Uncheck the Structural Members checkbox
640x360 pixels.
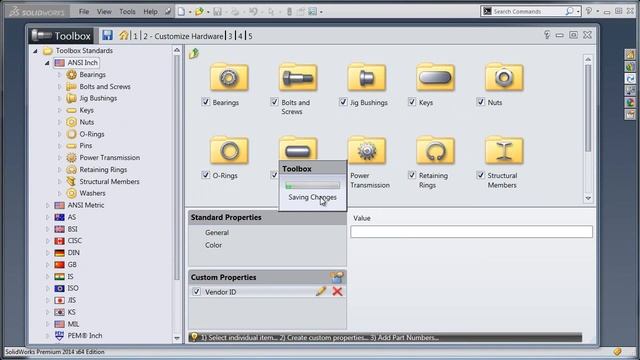(480, 175)
